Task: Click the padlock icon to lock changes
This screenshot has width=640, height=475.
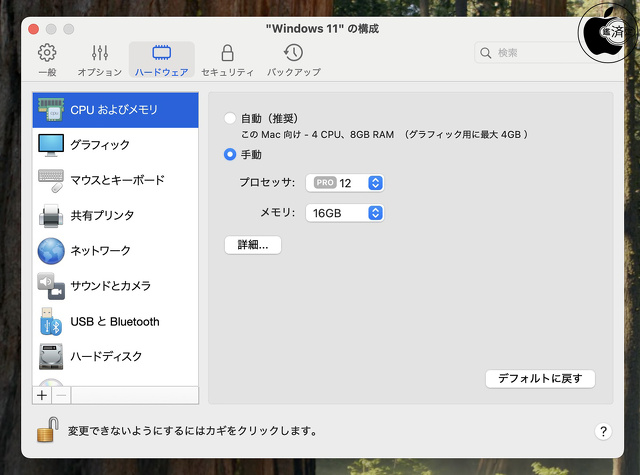Action: 48,430
